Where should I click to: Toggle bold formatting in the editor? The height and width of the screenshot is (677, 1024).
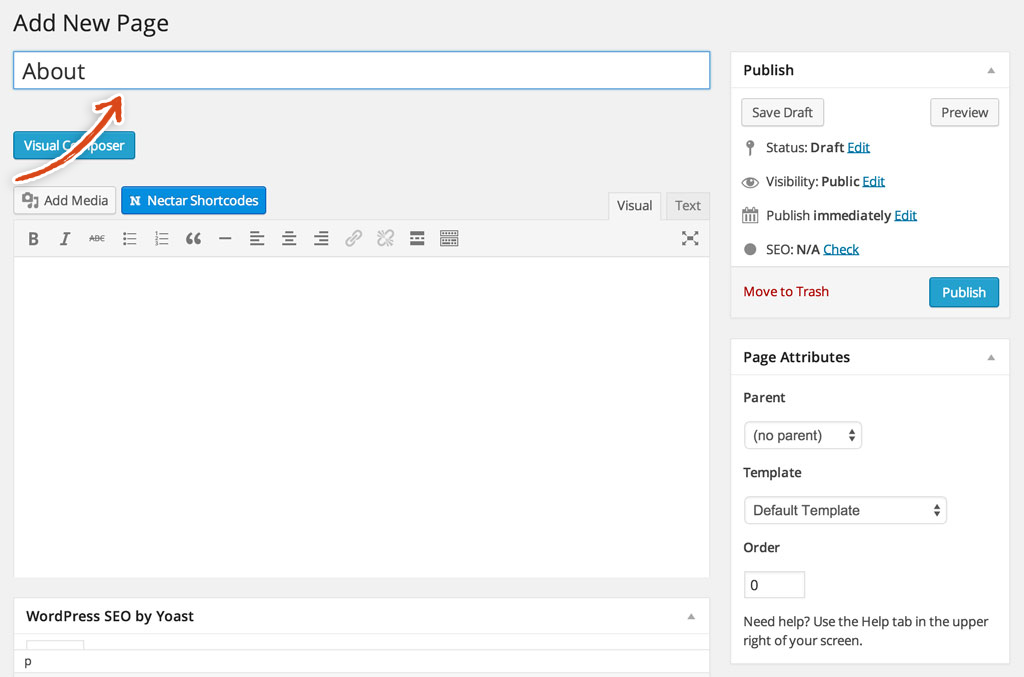(33, 238)
